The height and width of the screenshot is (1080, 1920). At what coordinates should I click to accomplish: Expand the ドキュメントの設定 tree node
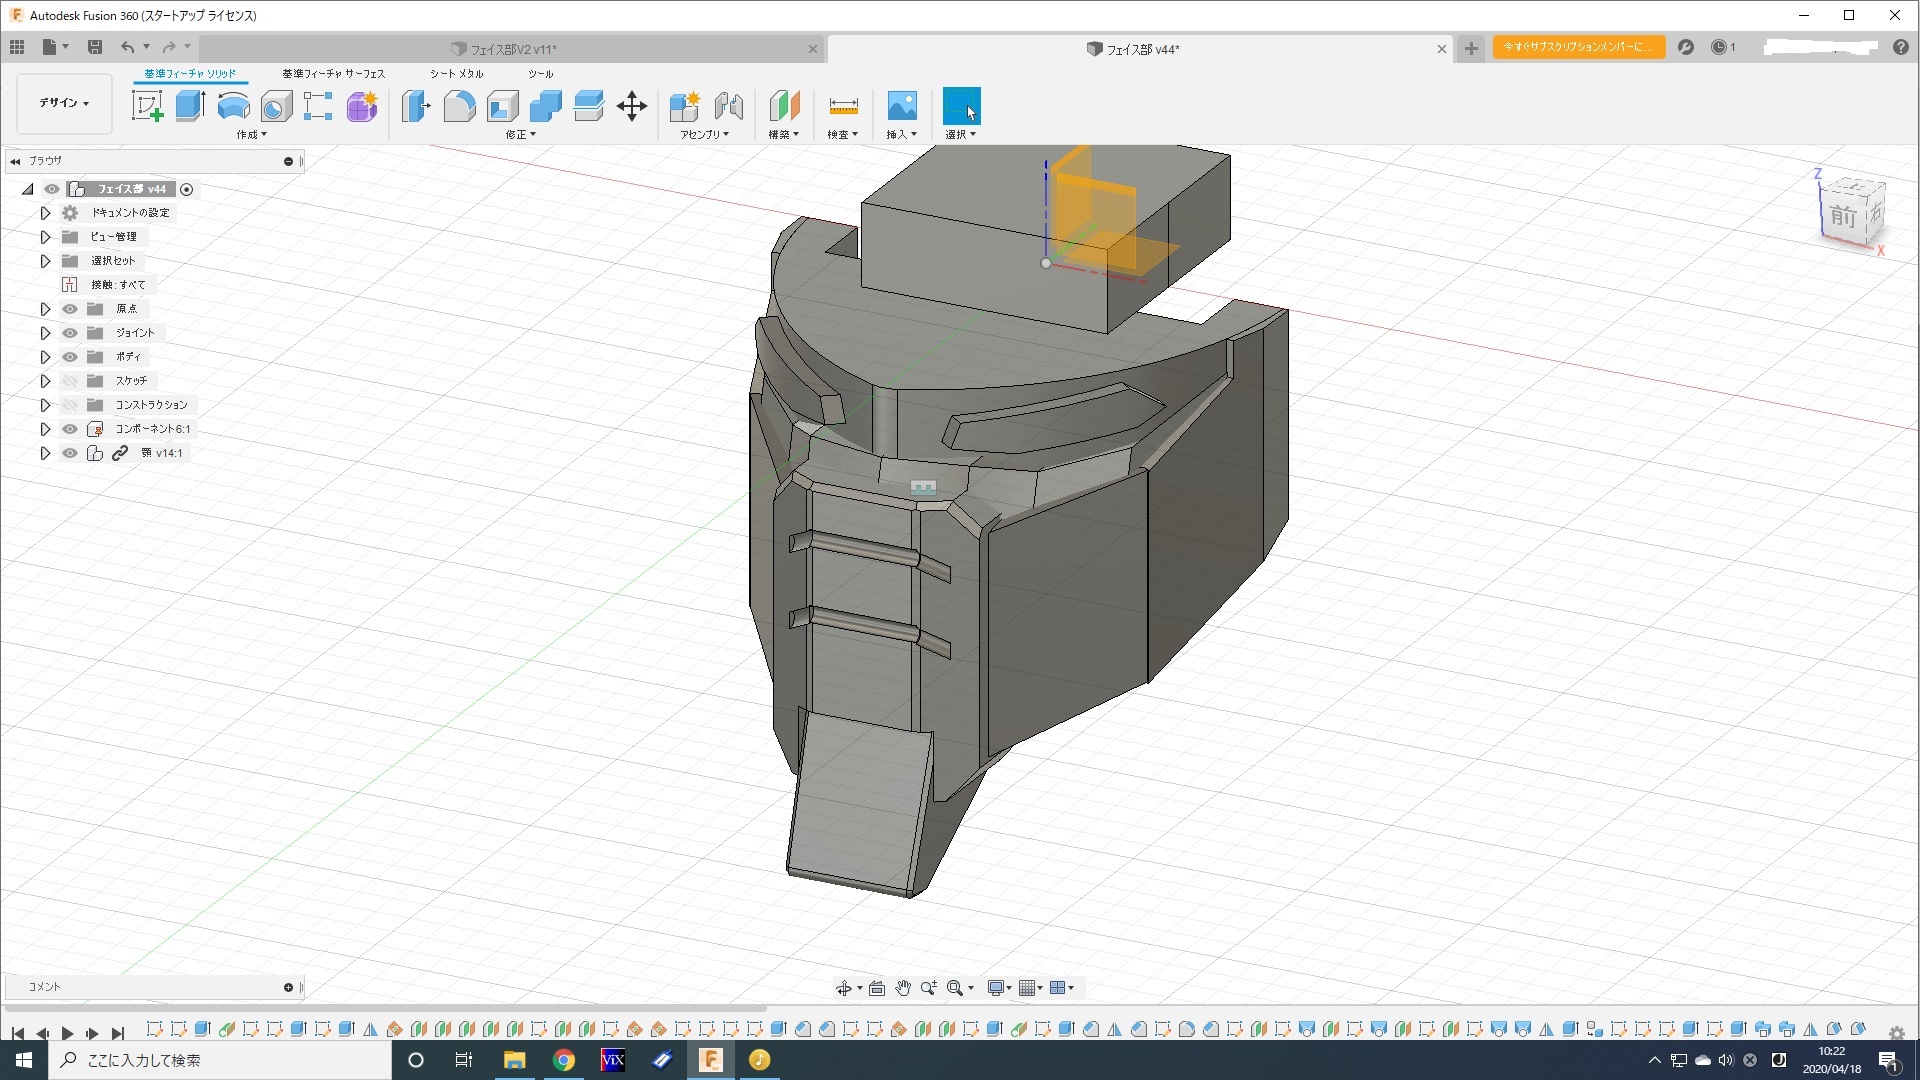pyautogui.click(x=45, y=213)
